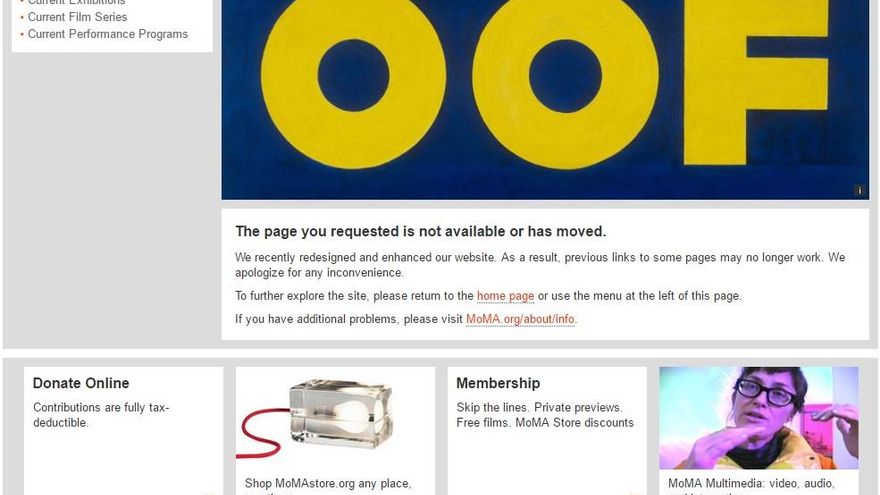The width and height of the screenshot is (880, 495).
Task: Open the Donate Online heading
Action: (x=81, y=383)
